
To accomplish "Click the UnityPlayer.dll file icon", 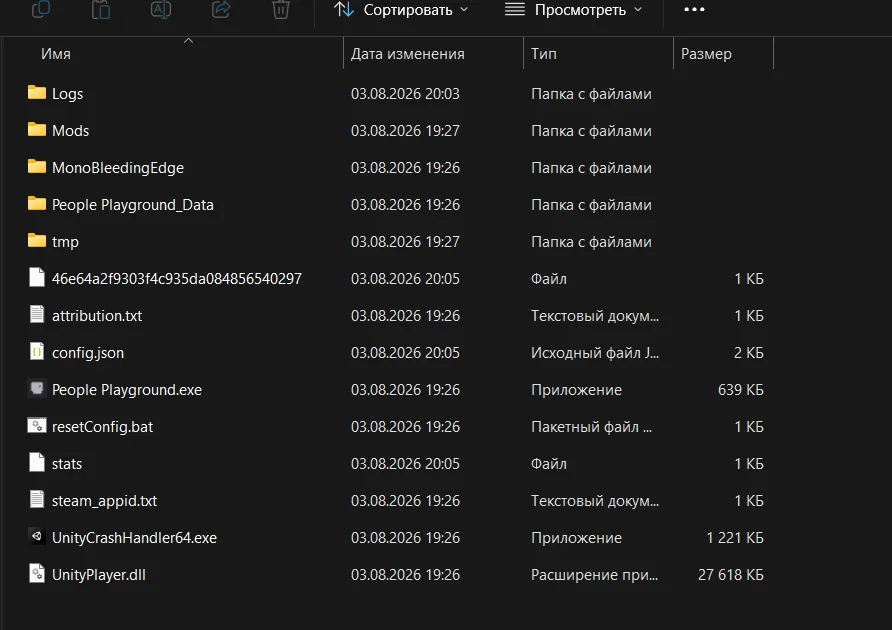I will coord(37,573).
